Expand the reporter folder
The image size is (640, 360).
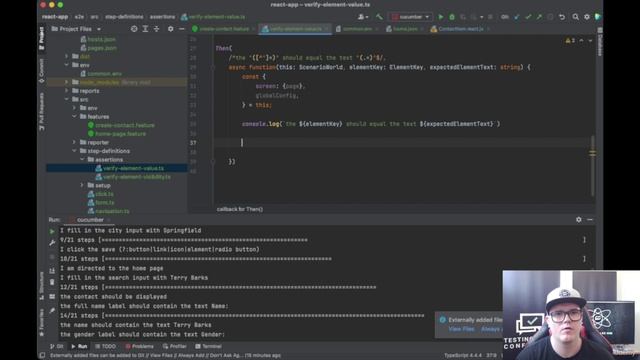point(74,142)
